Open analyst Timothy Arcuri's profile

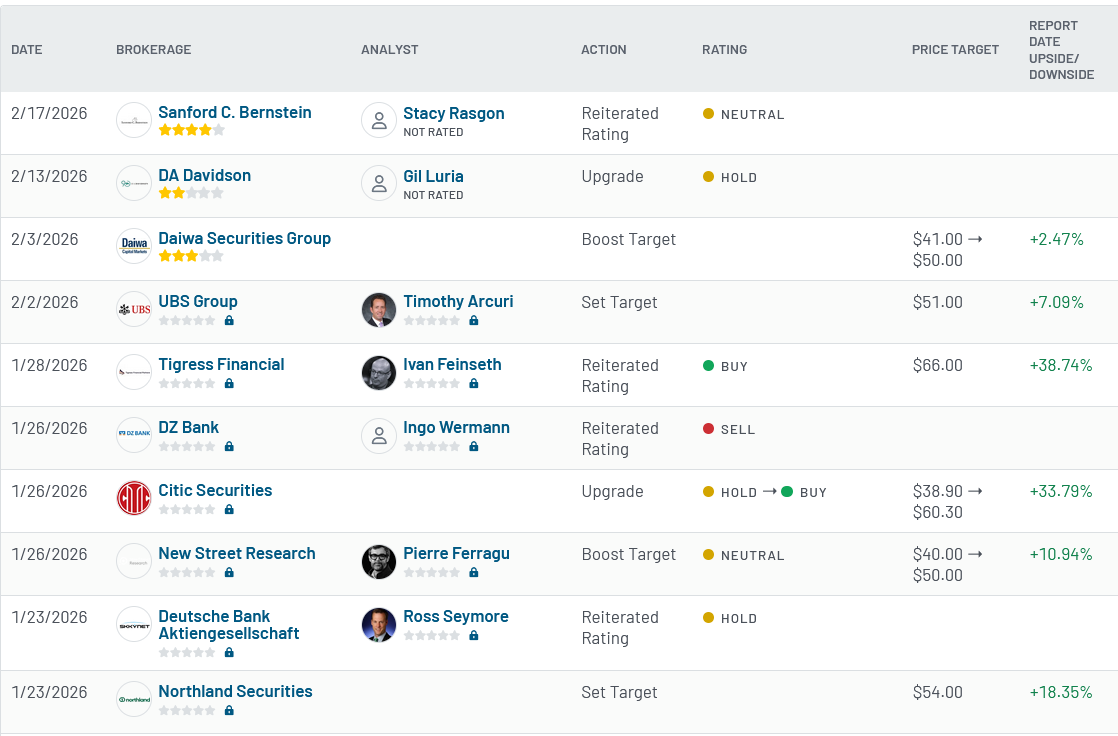pyautogui.click(x=458, y=302)
